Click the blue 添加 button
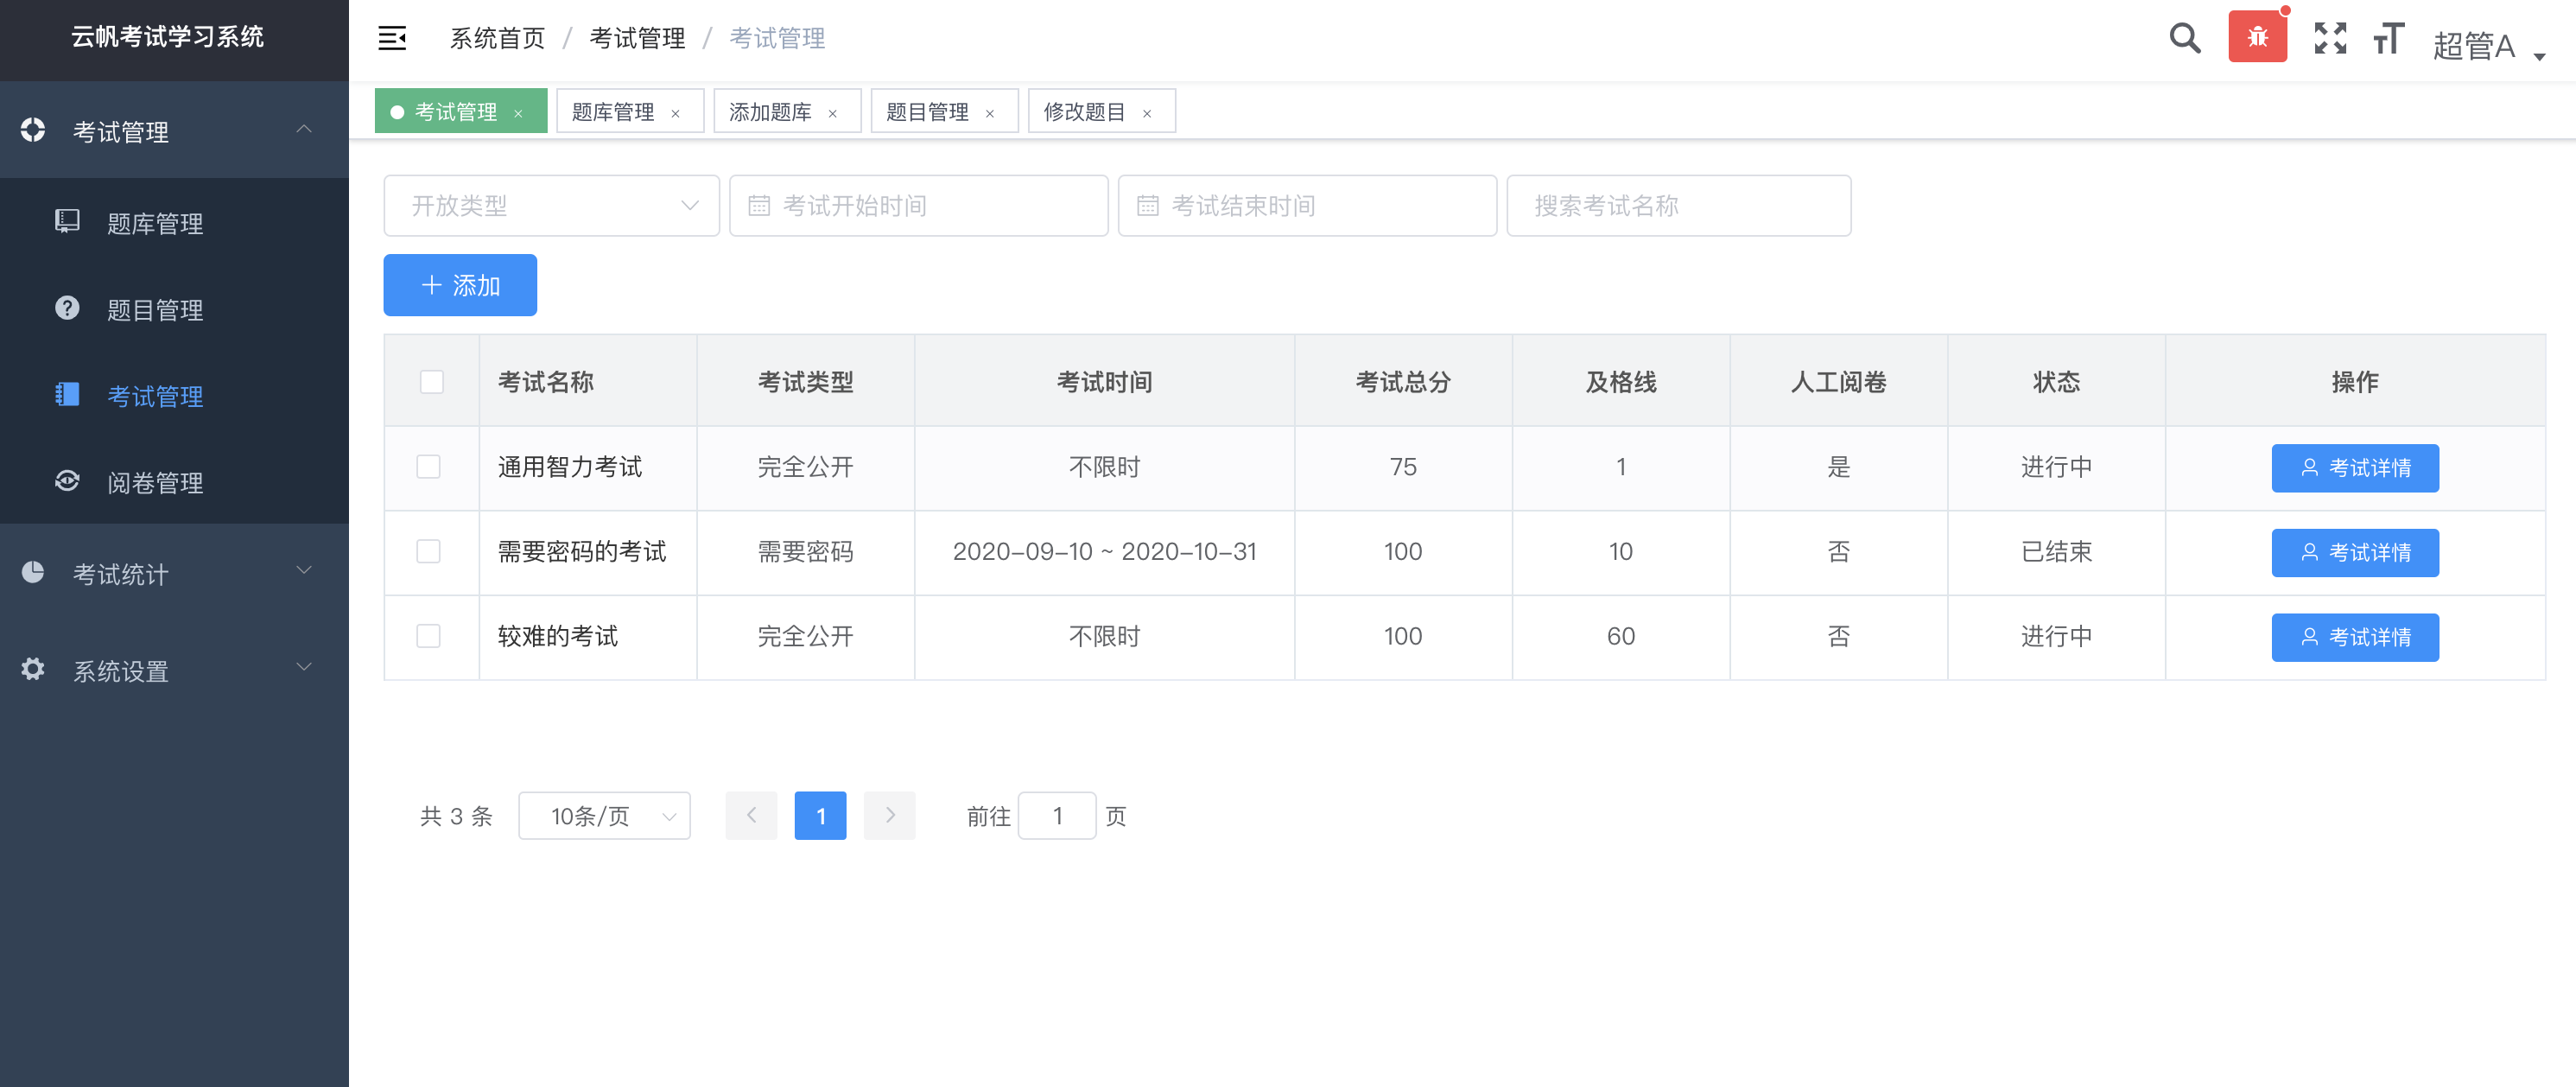 [x=460, y=285]
